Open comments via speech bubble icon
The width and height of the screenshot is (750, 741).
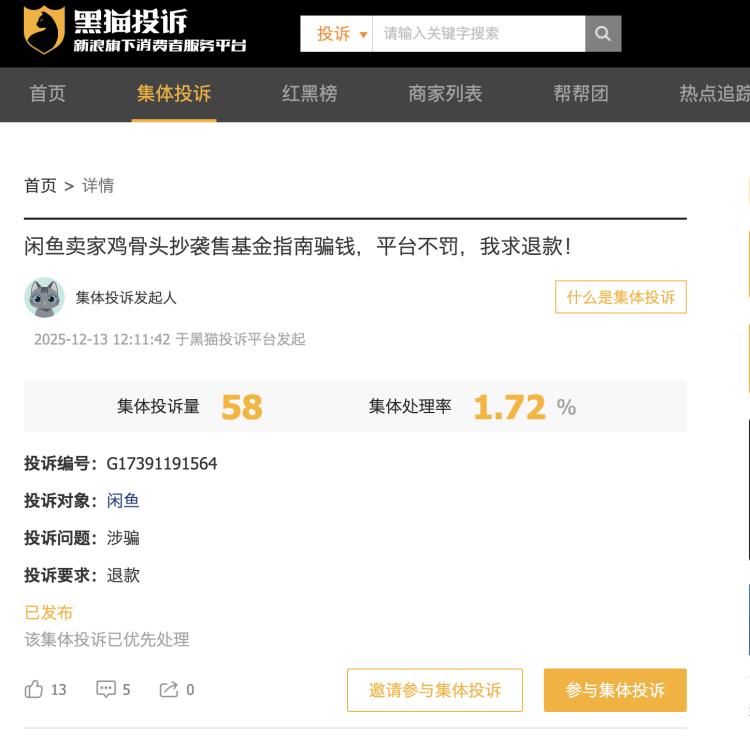coord(106,689)
